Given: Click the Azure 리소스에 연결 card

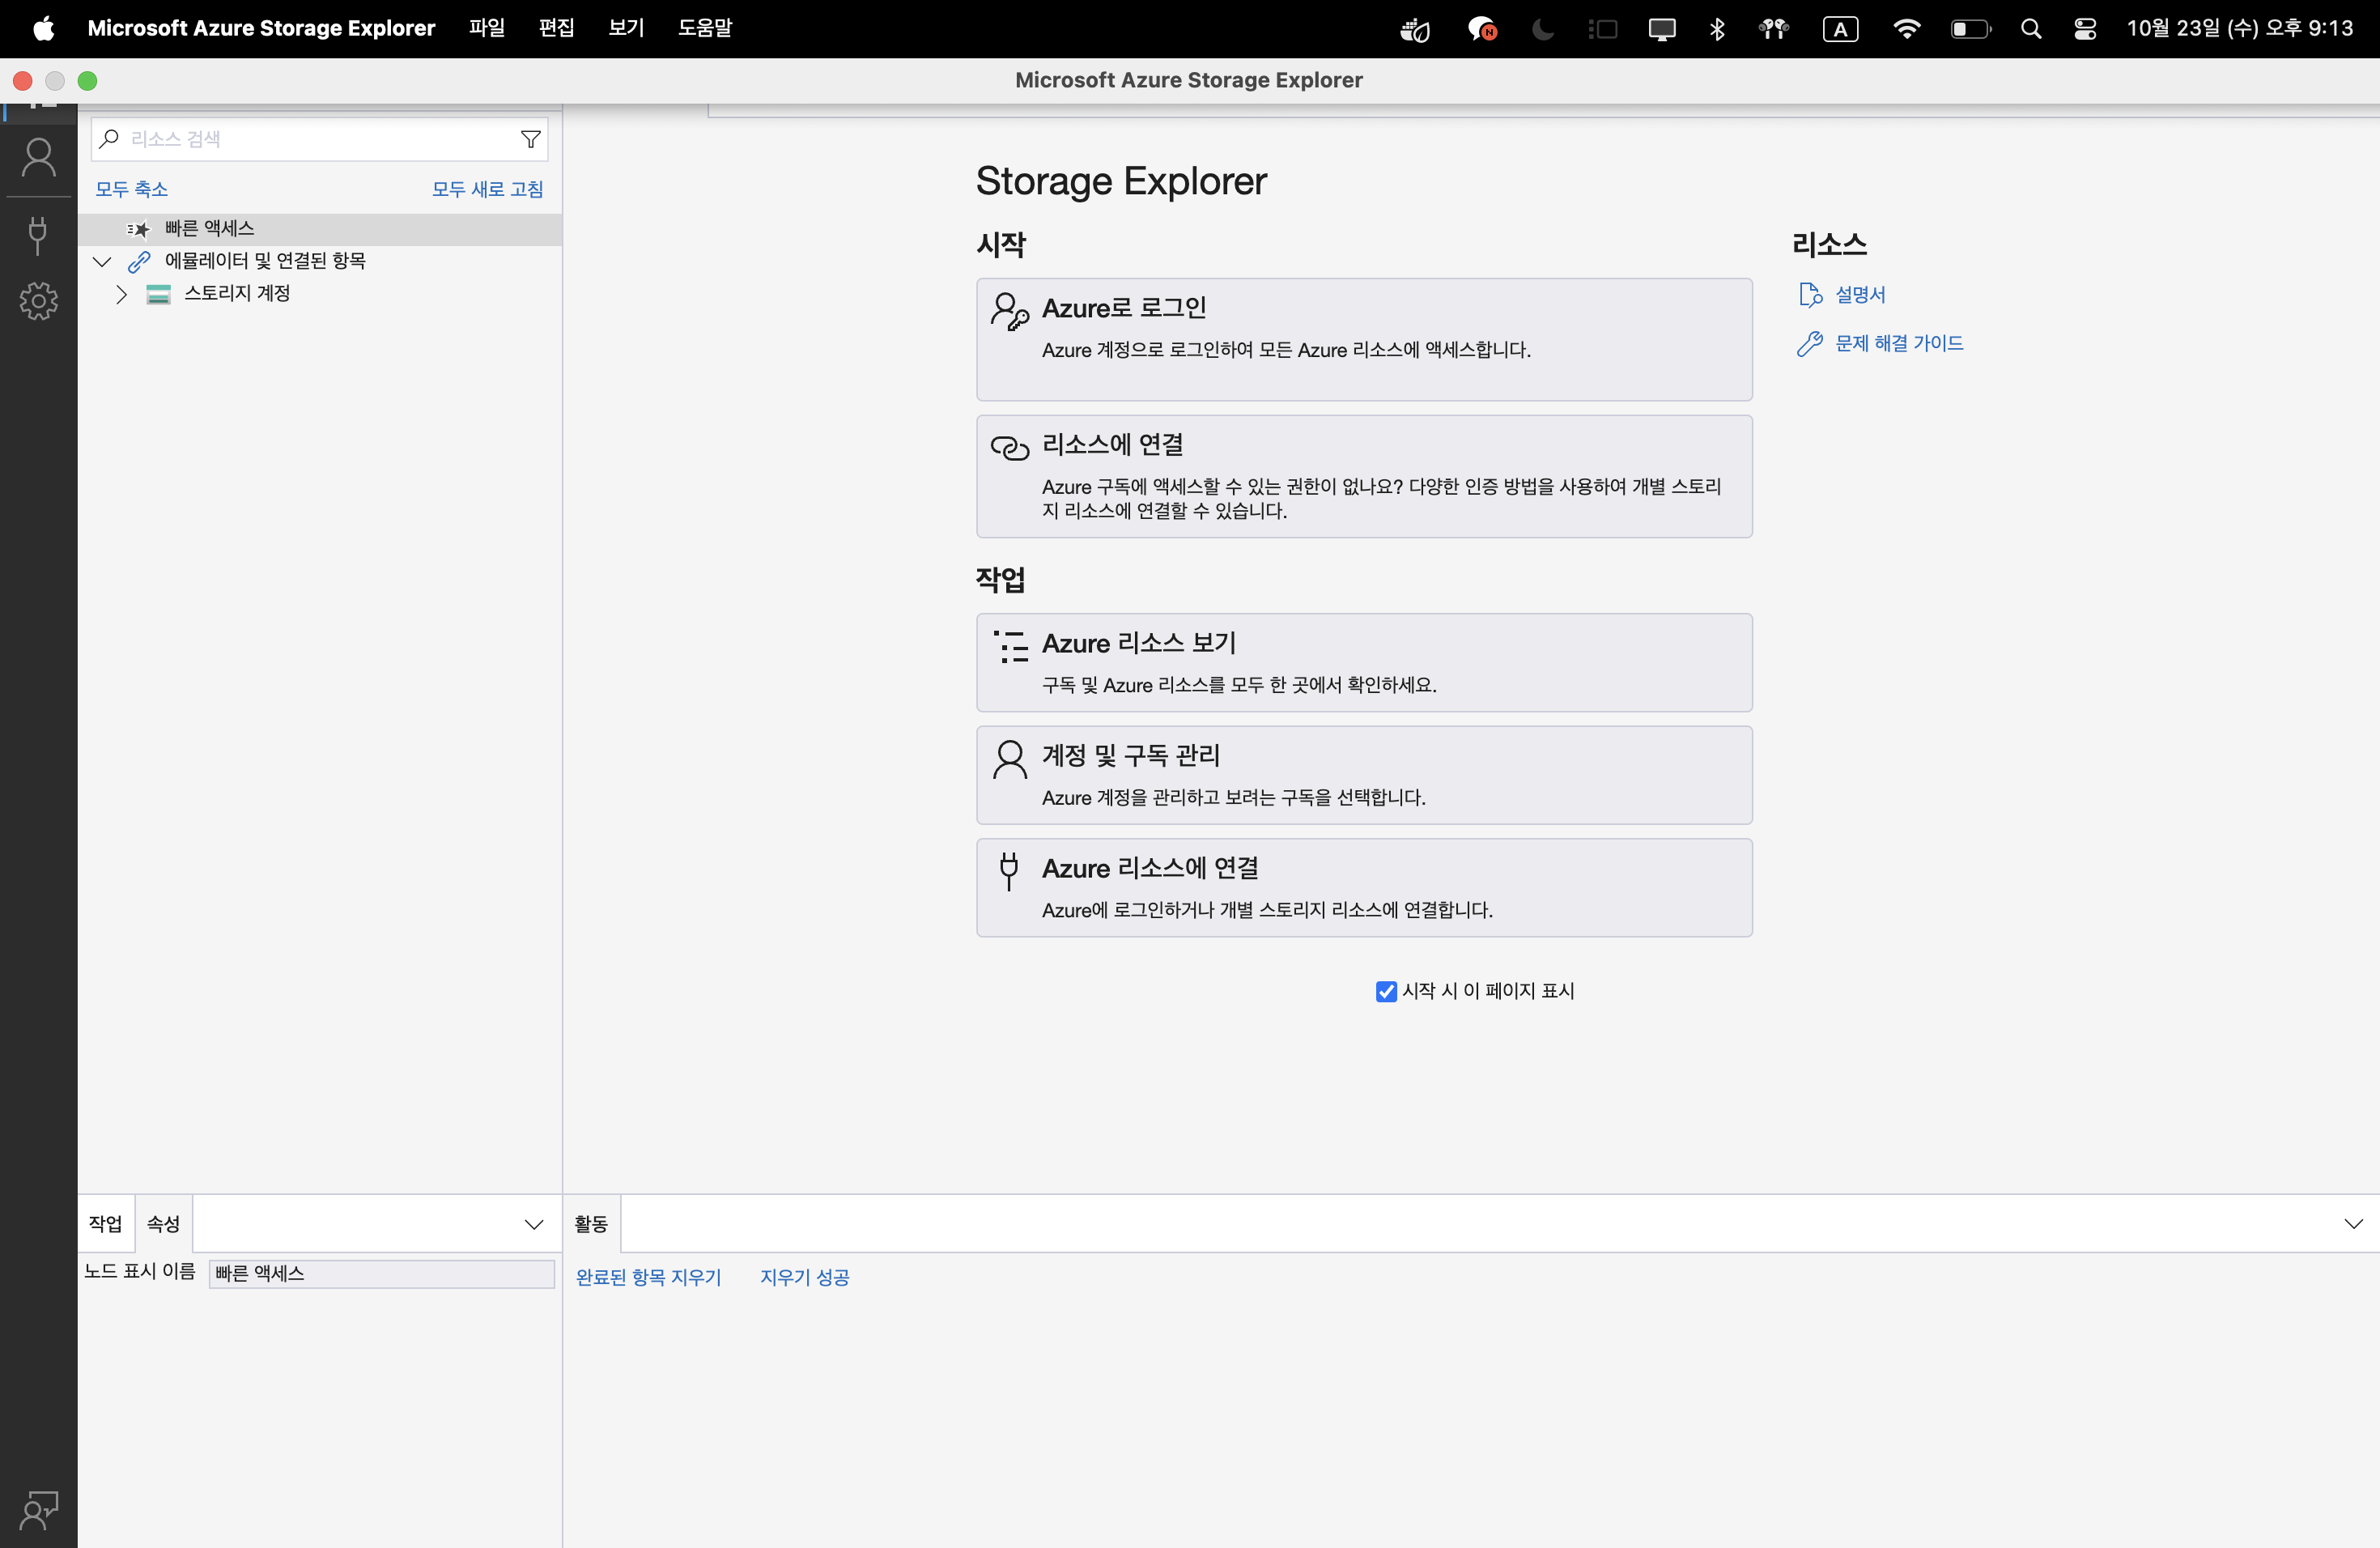Looking at the screenshot, I should 1364,888.
